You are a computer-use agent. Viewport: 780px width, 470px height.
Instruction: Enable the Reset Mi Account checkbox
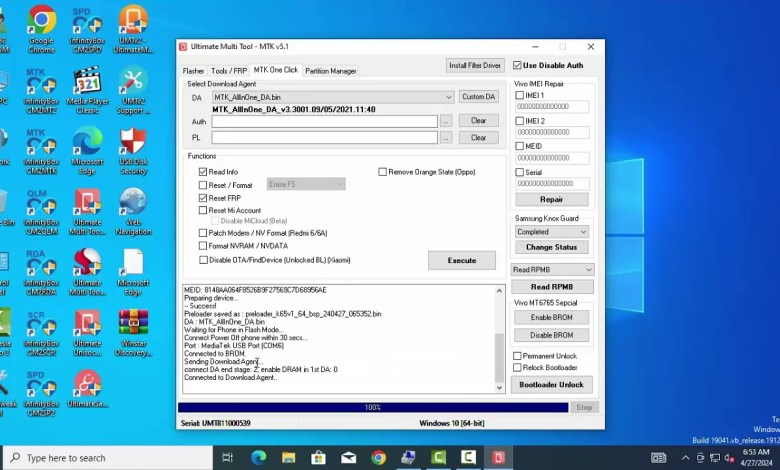[x=203, y=211]
